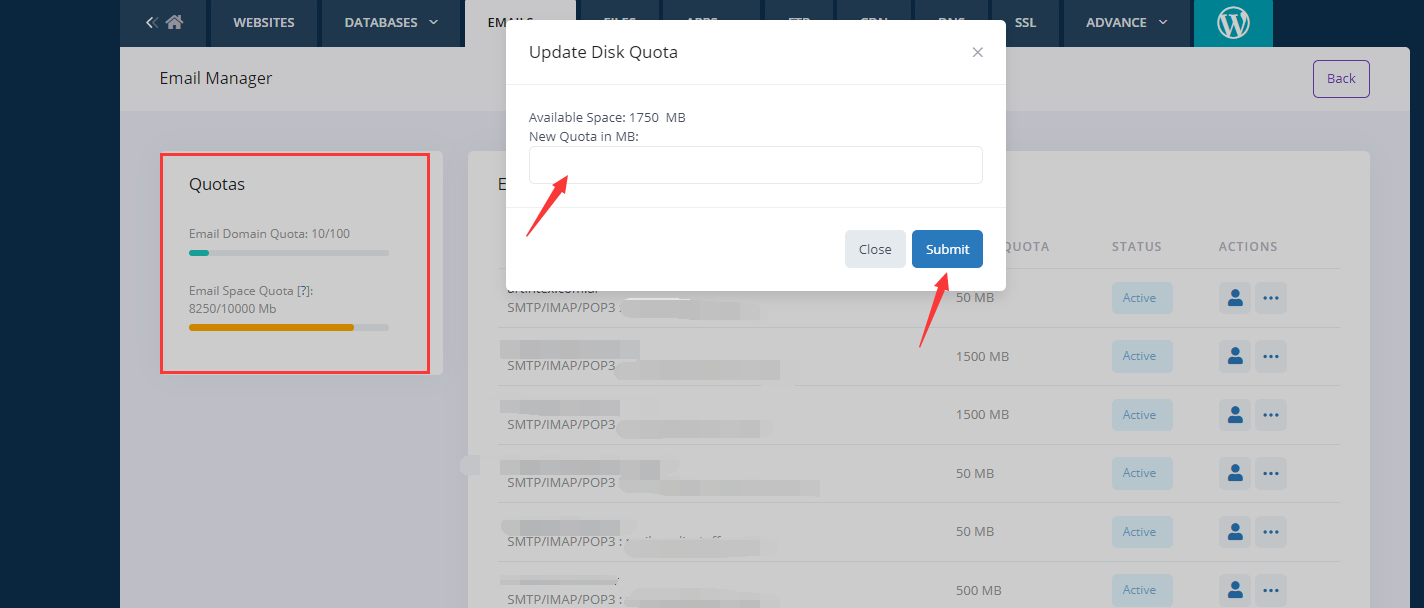Image resolution: width=1424 pixels, height=608 pixels.
Task: Switch to the WEBSITES tab
Action: (265, 22)
